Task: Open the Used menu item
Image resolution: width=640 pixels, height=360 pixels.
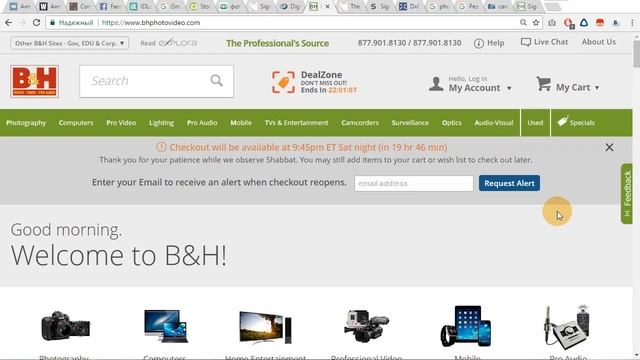Action: (x=535, y=123)
